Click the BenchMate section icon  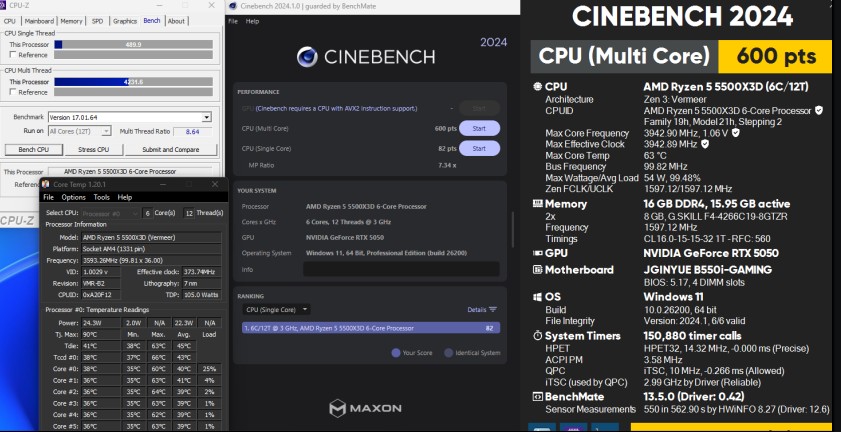point(537,397)
